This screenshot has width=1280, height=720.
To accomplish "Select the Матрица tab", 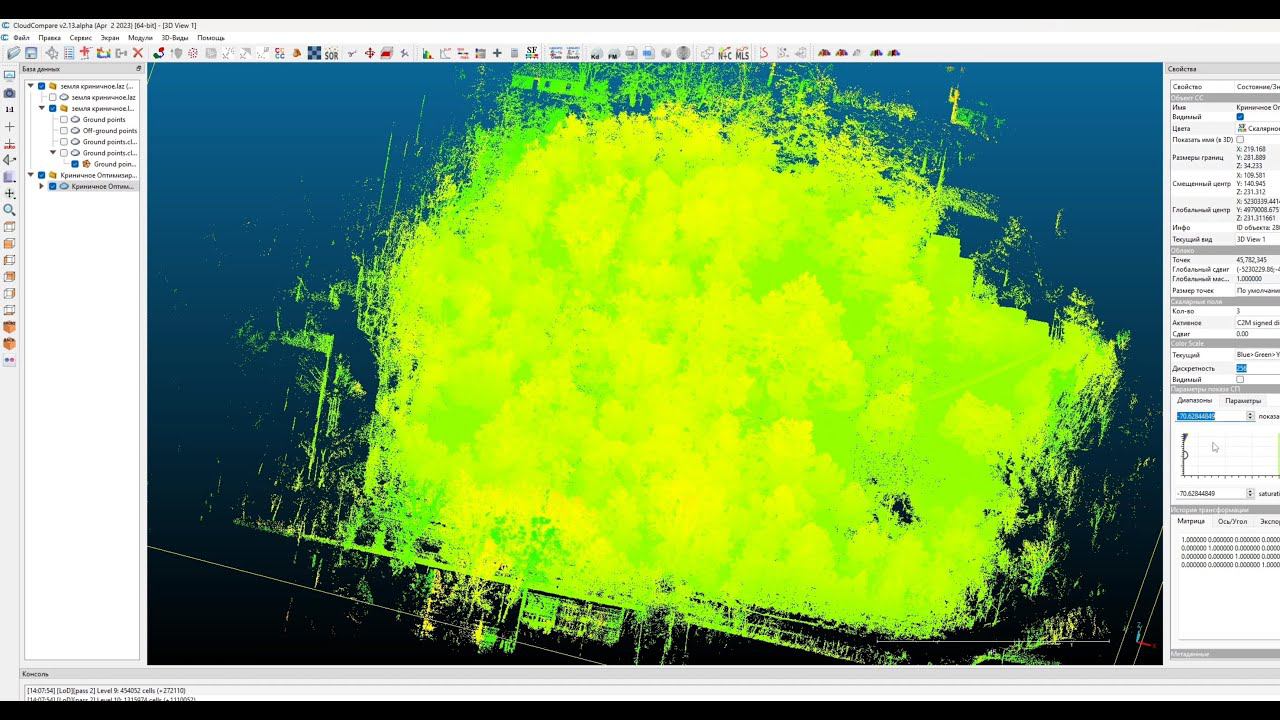I will 1191,521.
